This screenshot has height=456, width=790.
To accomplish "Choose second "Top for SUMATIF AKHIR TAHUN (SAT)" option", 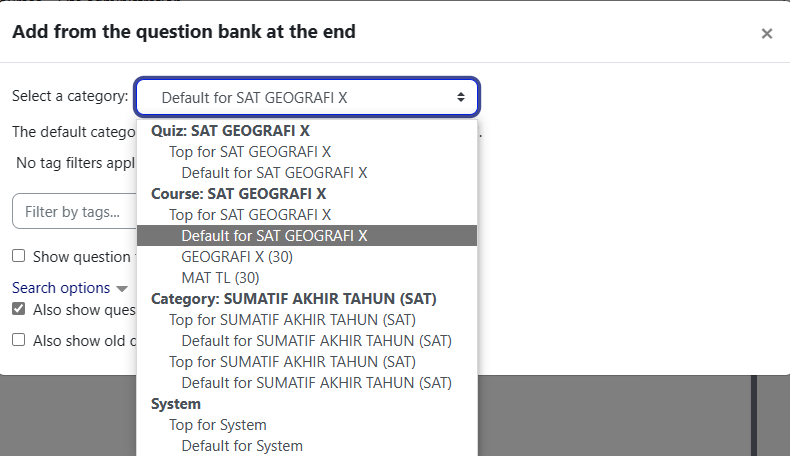I will click(292, 362).
